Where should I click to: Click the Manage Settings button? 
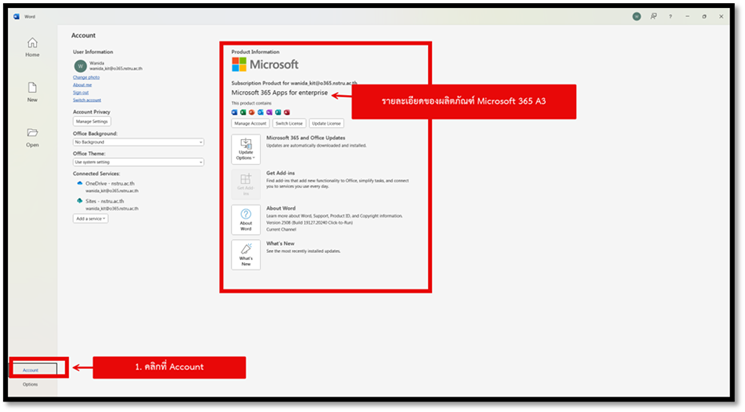click(92, 121)
